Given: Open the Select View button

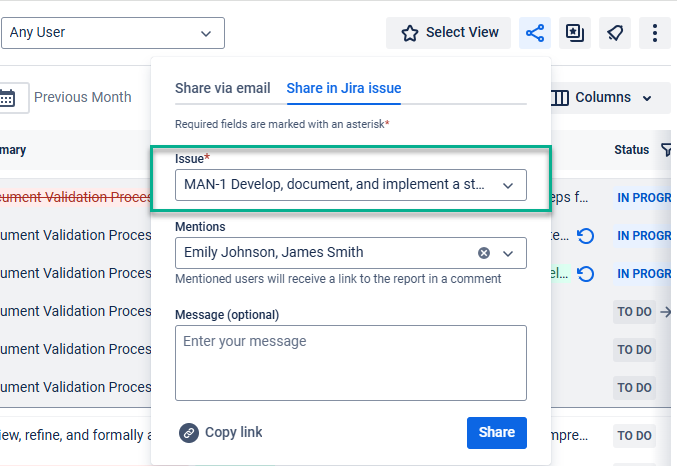Looking at the screenshot, I should 449,33.
